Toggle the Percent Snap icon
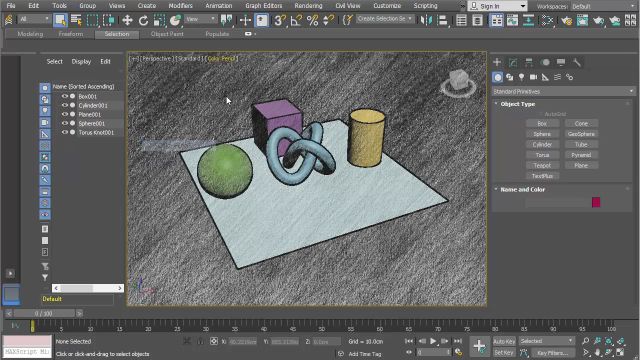Screen dimensions: 640x360 [312, 20]
